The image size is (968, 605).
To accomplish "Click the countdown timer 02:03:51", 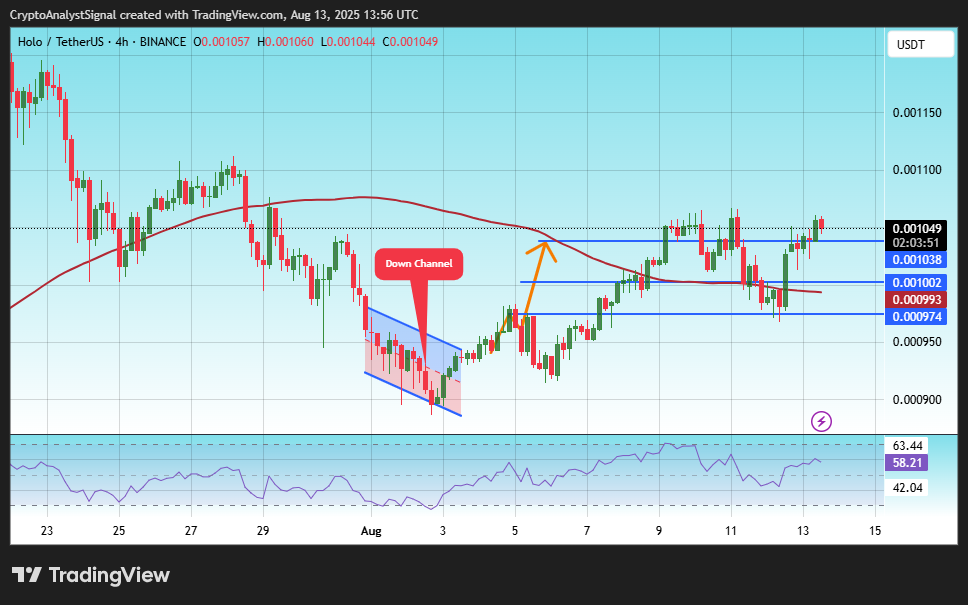I will [916, 243].
